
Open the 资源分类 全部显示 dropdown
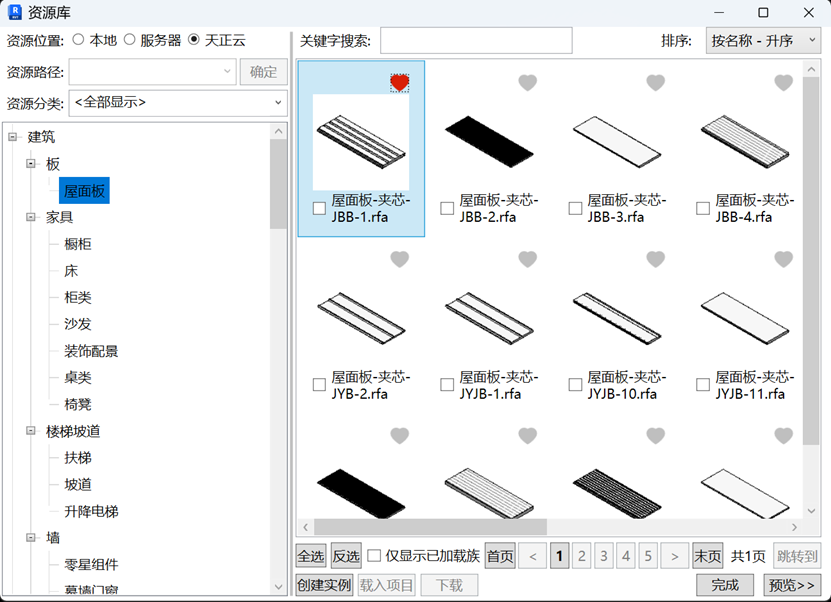(x=178, y=103)
